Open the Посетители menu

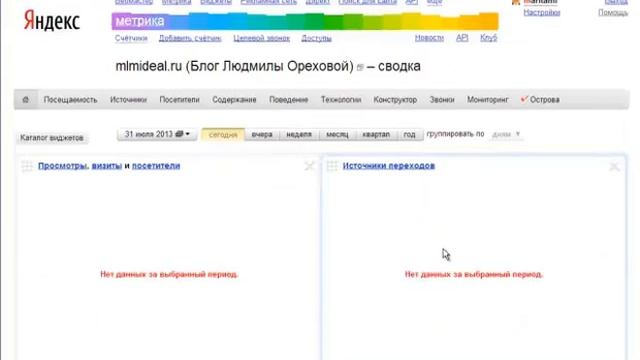pyautogui.click(x=179, y=100)
